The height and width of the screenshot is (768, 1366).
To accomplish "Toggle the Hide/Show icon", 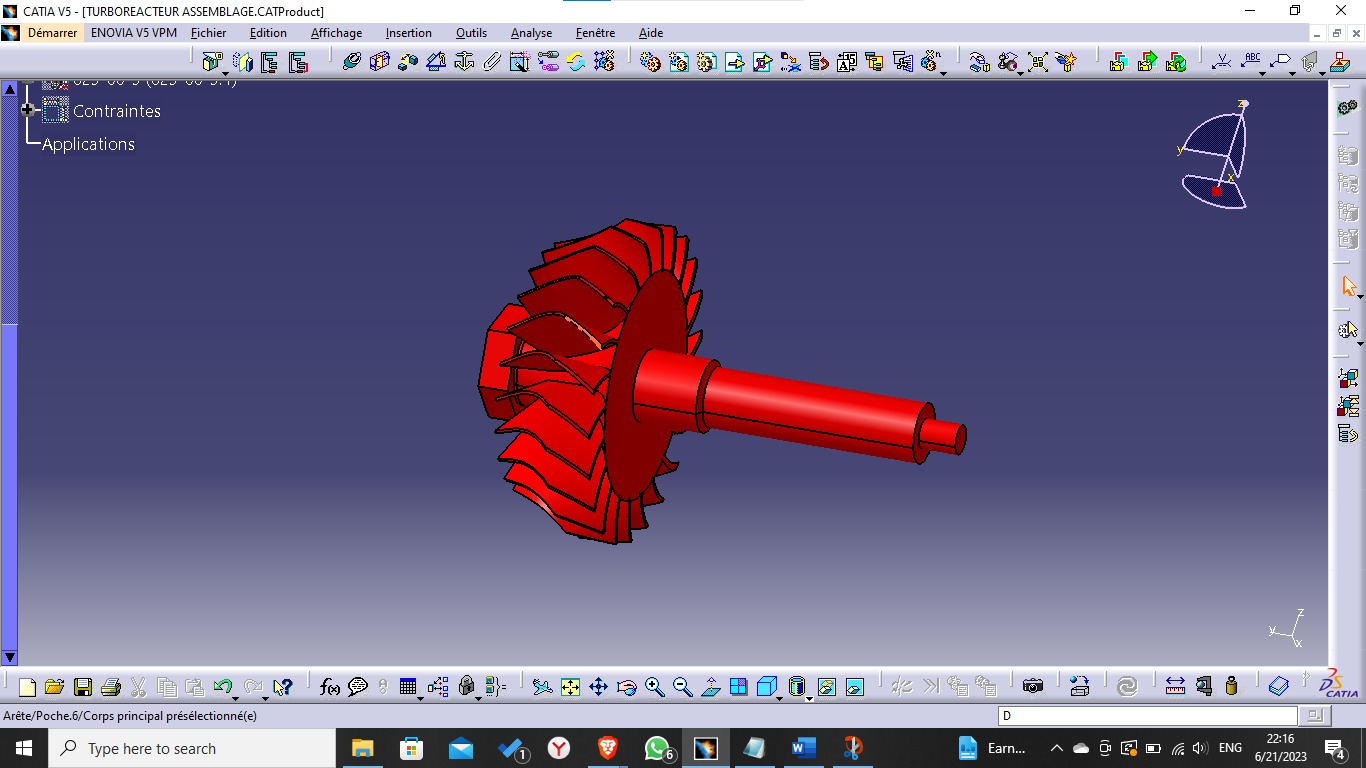I will pos(827,687).
